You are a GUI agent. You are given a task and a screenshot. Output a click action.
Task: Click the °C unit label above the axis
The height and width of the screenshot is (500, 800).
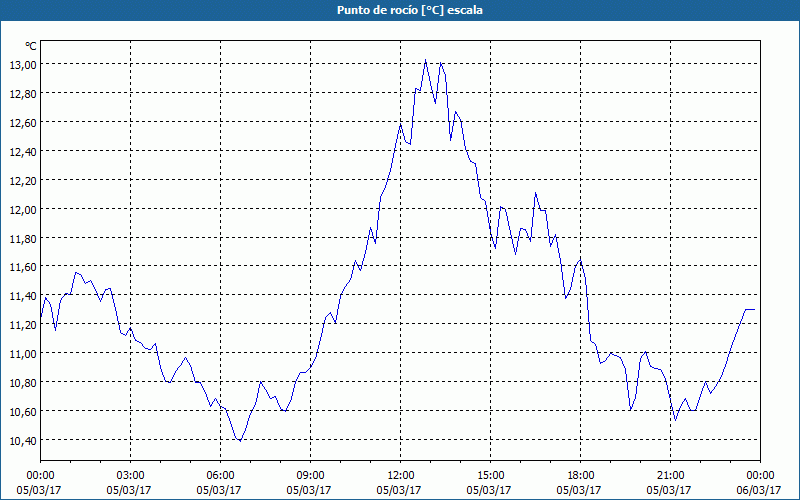coord(31,46)
